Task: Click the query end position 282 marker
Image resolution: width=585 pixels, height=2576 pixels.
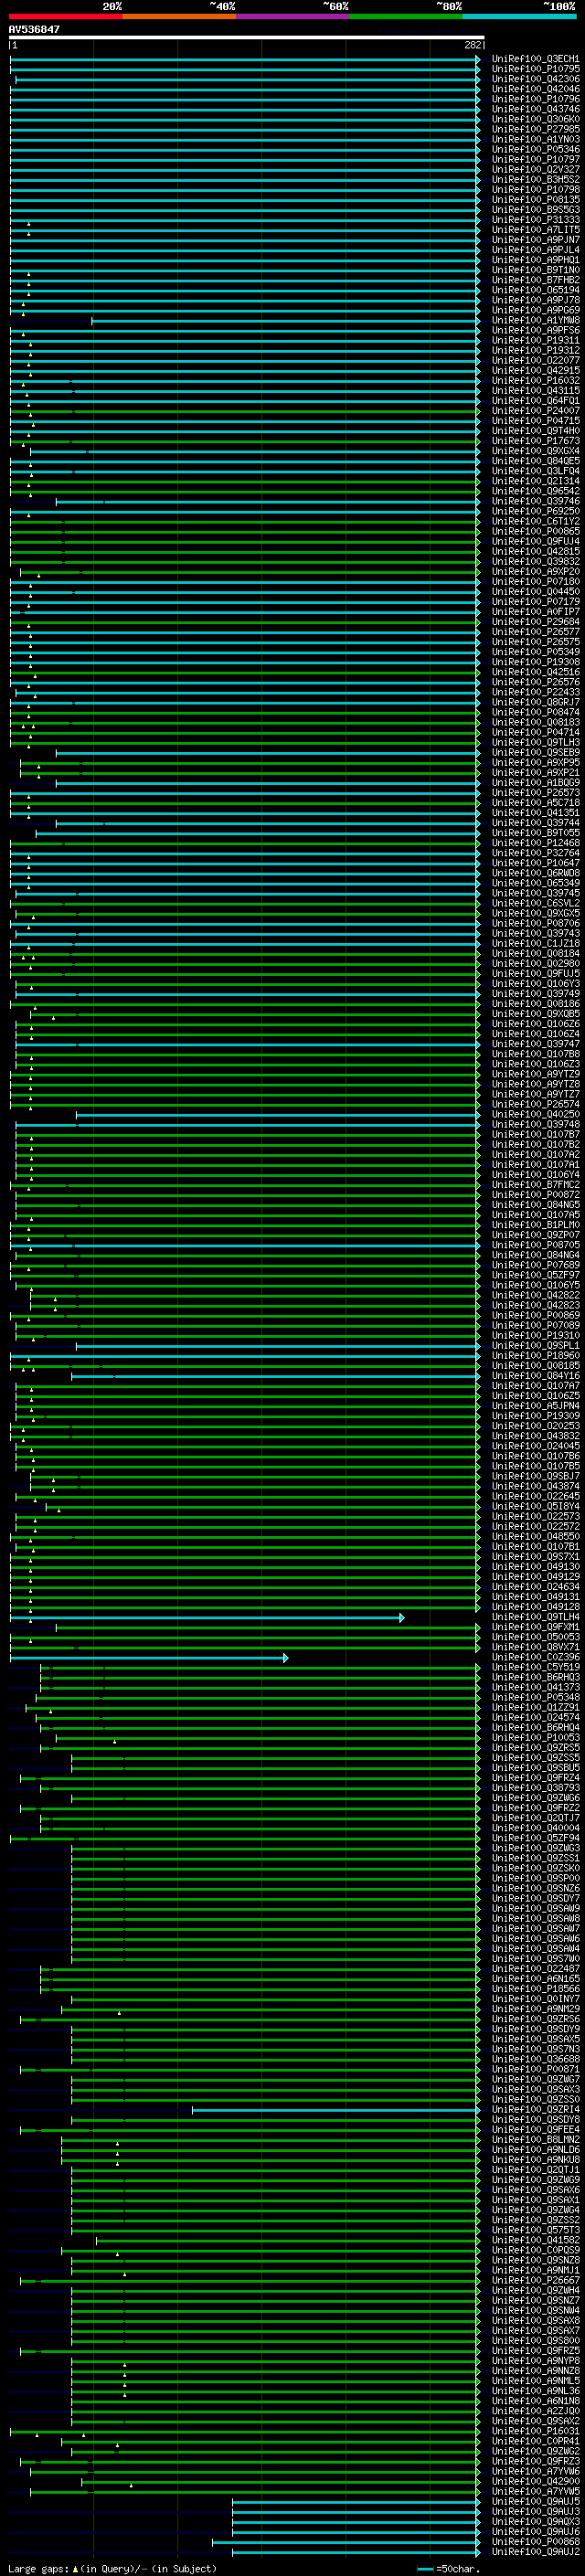Action: pos(473,46)
